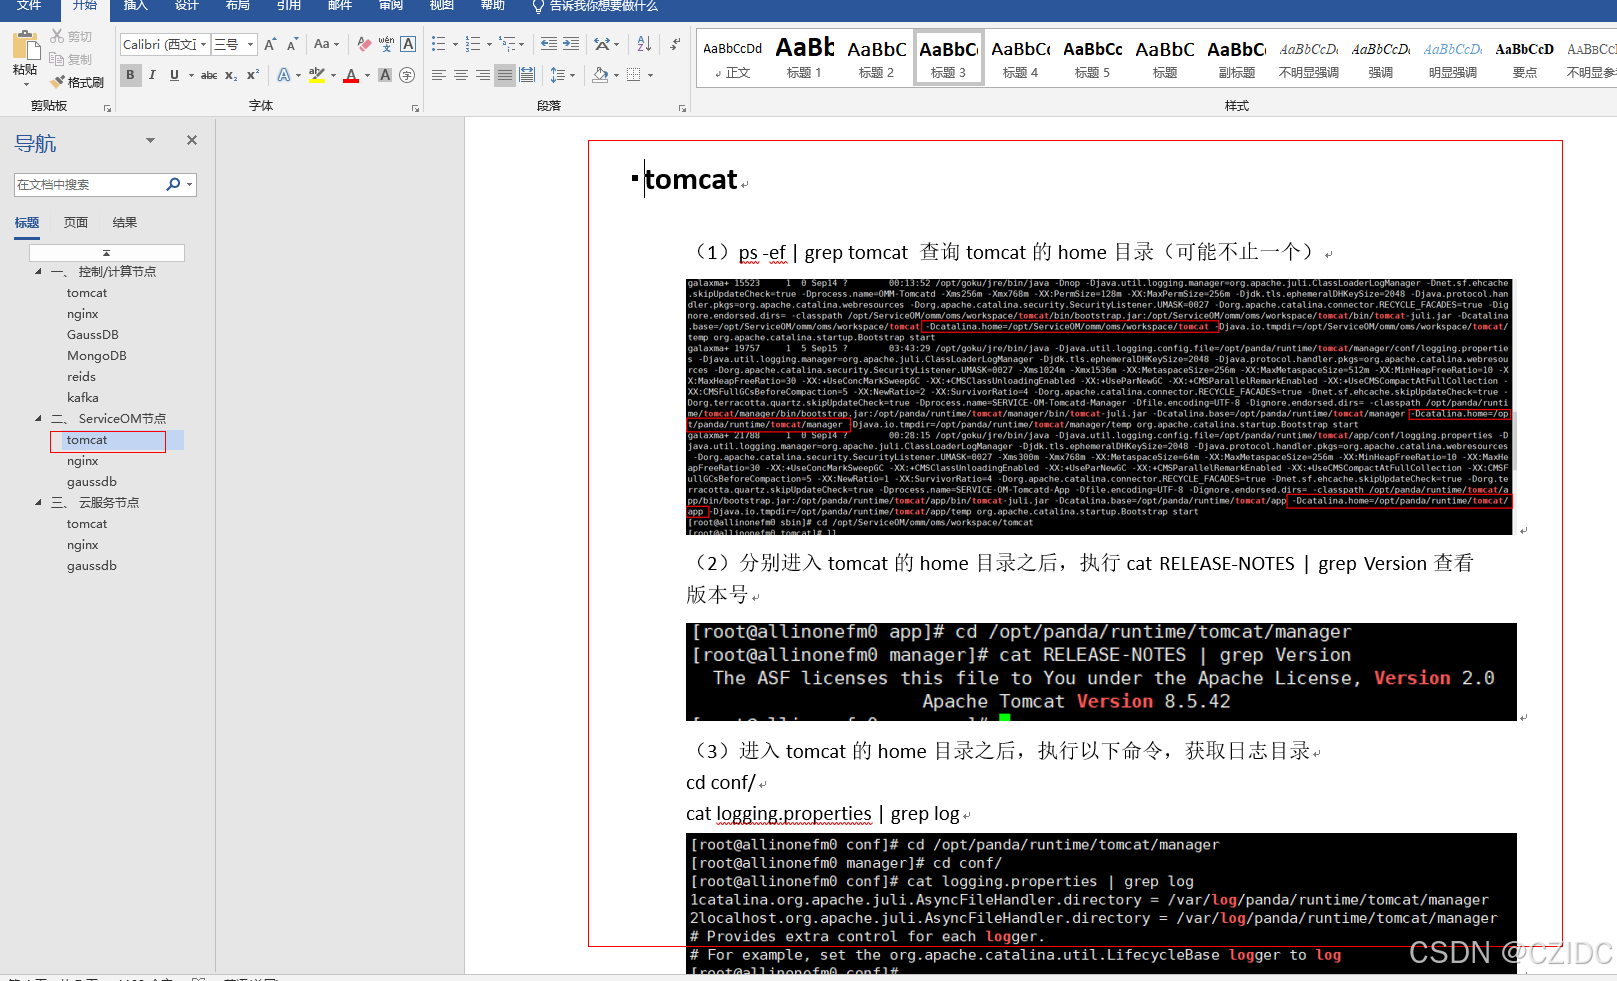Screen dimensions: 1617x981
Task: Open the font size 三号 dropdown
Action: point(250,44)
